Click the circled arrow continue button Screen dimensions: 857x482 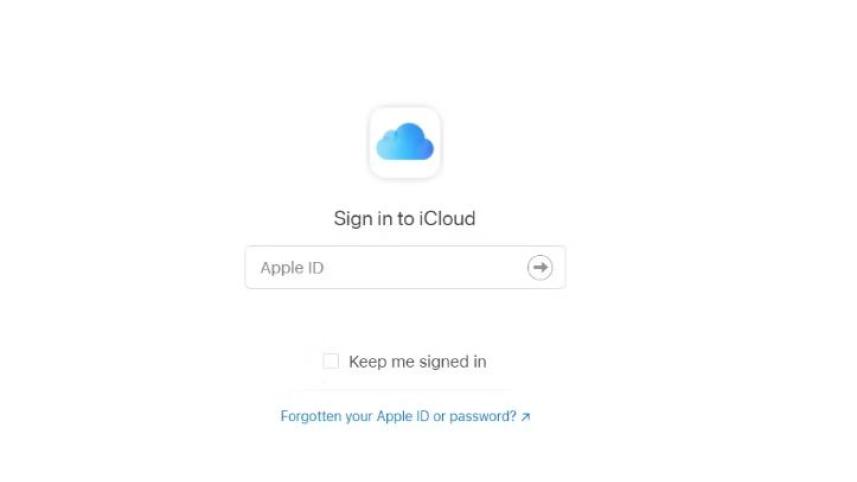pyautogui.click(x=540, y=267)
